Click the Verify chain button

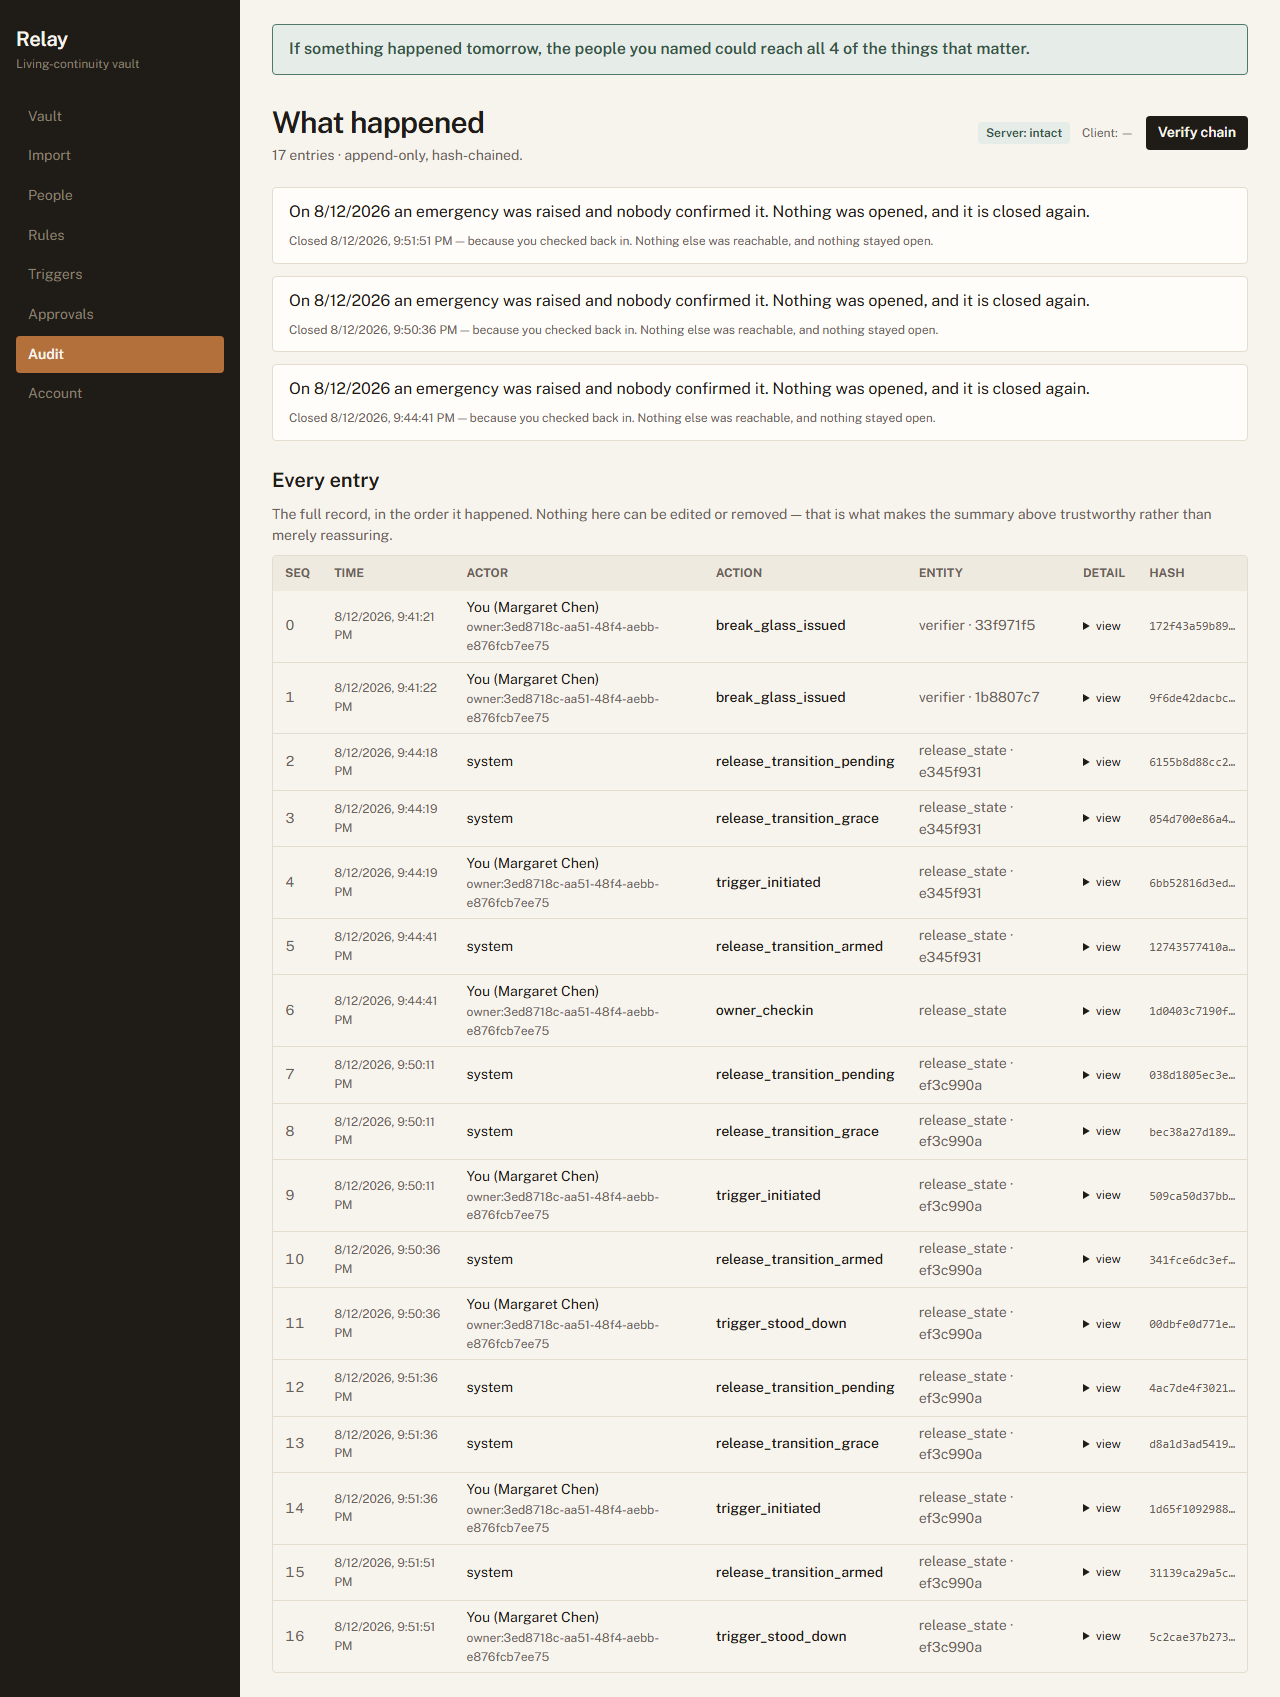click(1196, 133)
